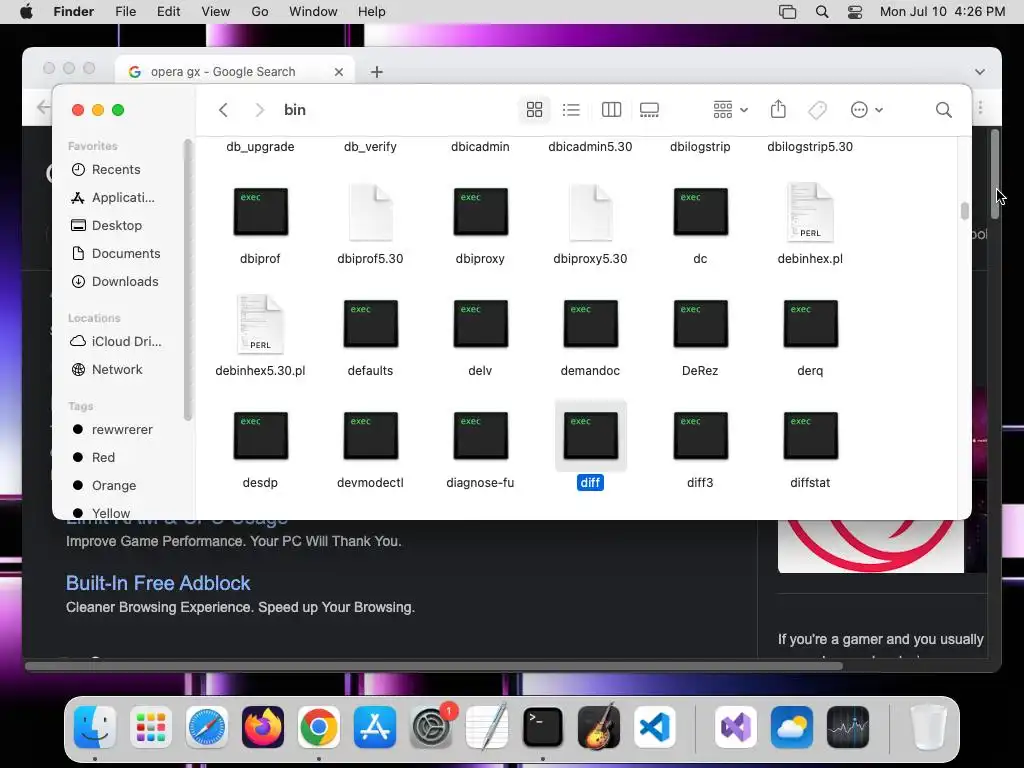
Task: Select the dbiprof exec file
Action: [261, 212]
